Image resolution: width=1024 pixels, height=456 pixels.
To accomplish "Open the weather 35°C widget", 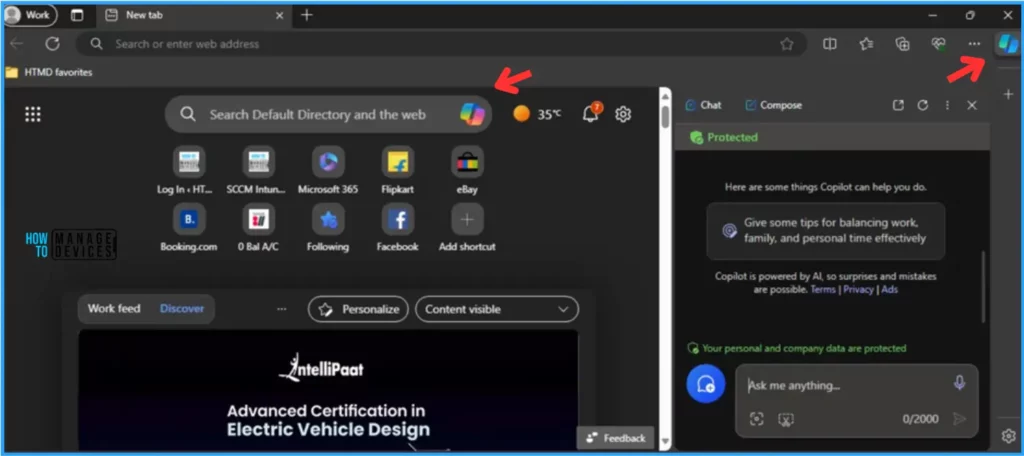I will 537,114.
